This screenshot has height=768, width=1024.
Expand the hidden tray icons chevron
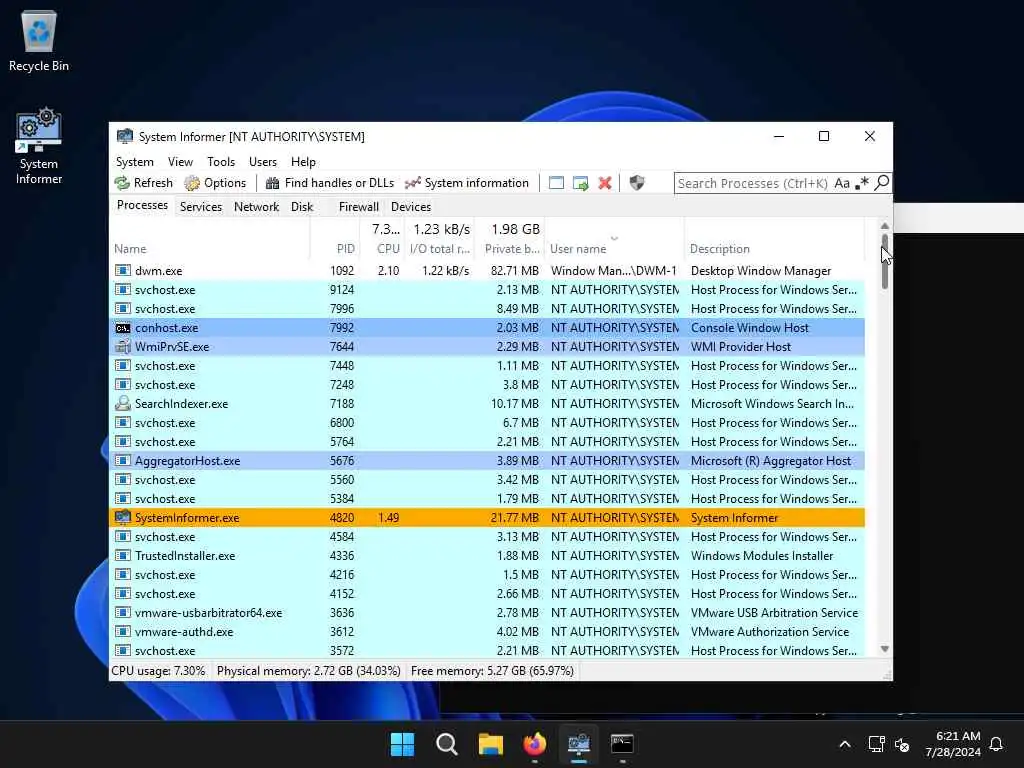pyautogui.click(x=844, y=744)
